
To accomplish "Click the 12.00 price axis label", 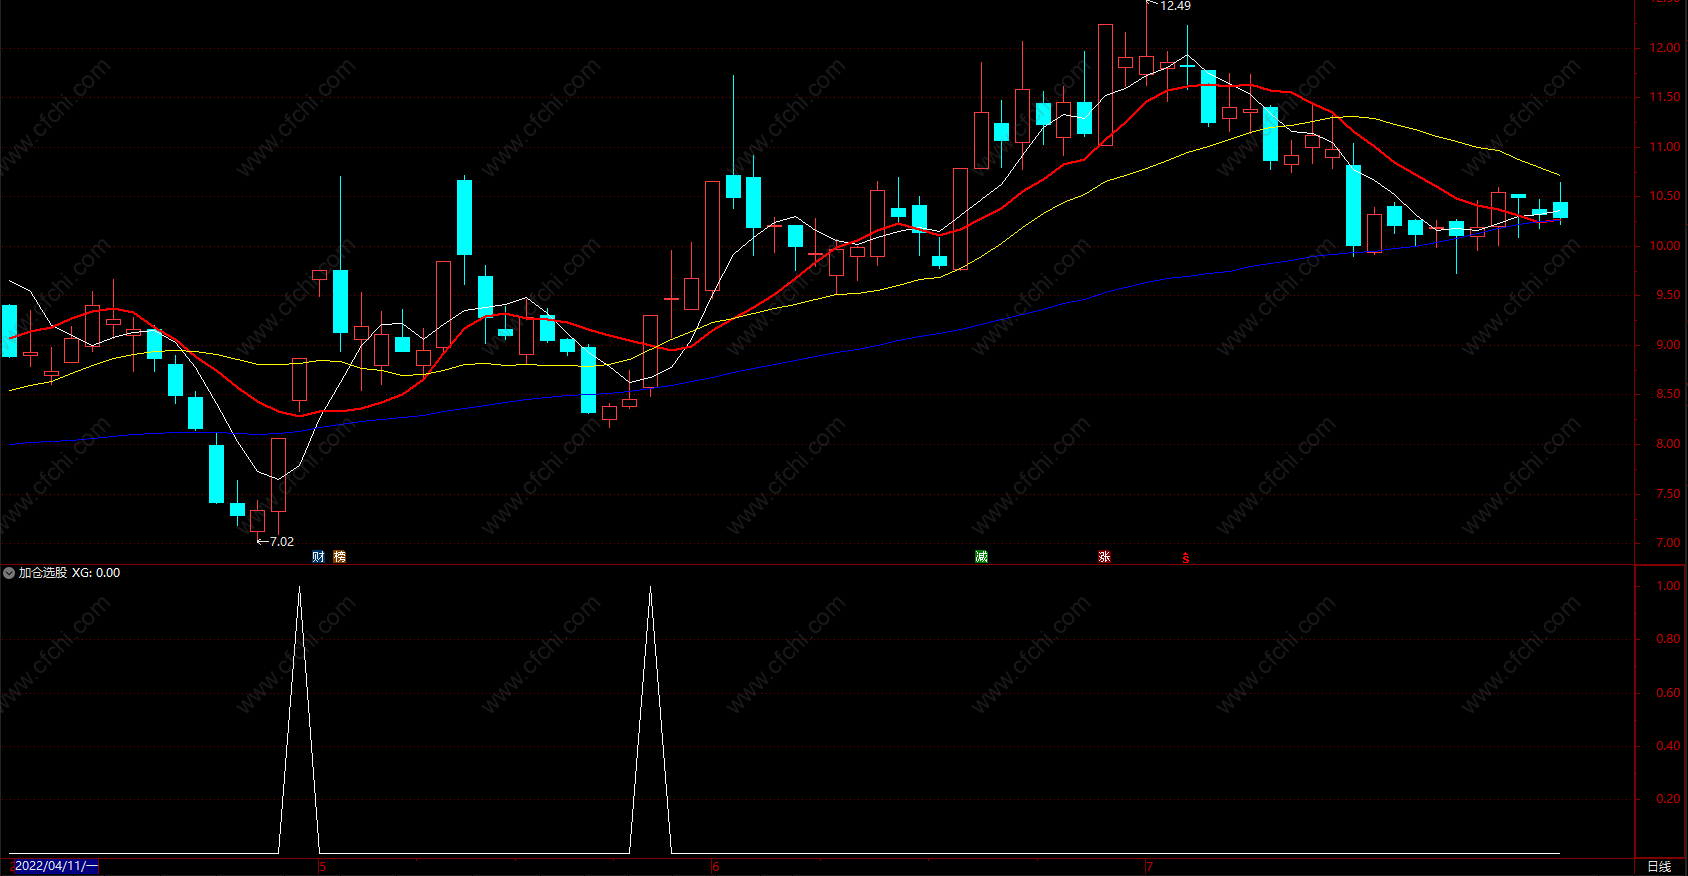I will click(1665, 48).
